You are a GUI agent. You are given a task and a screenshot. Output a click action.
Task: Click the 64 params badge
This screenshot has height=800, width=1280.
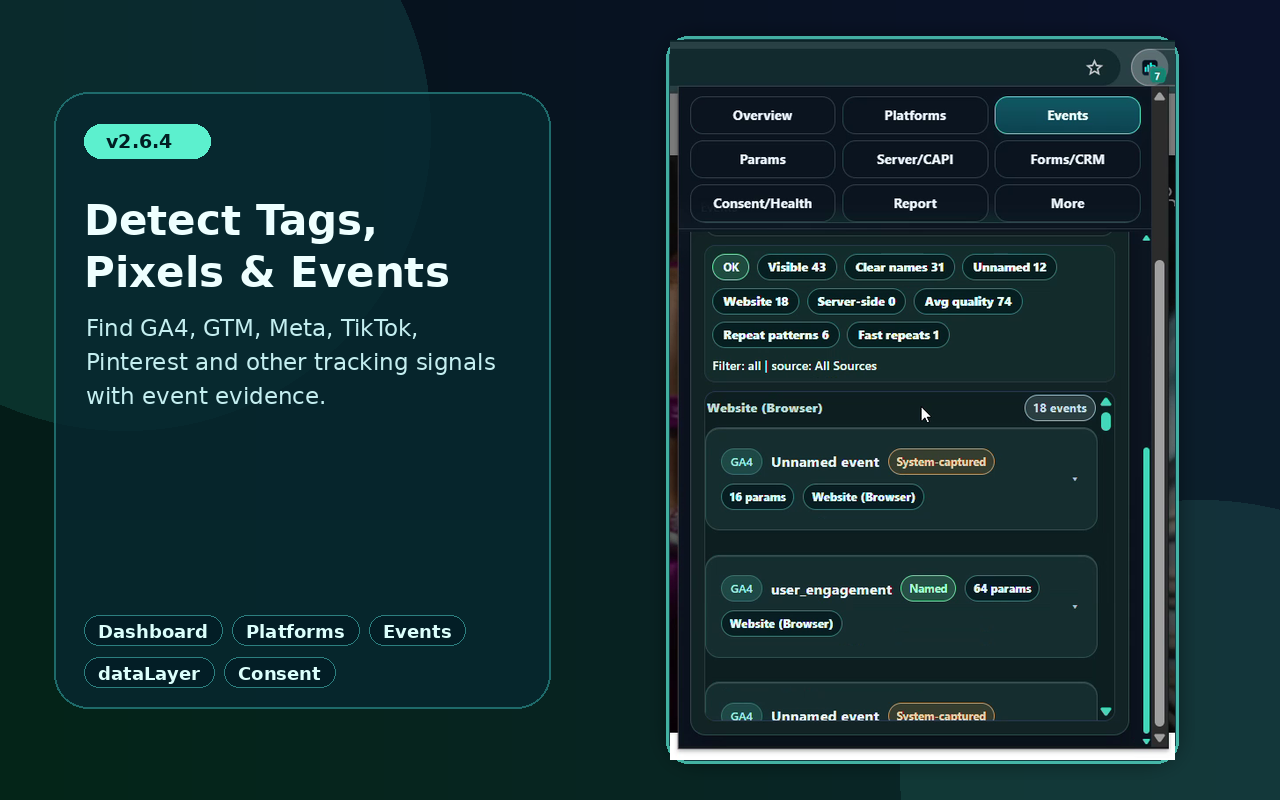(x=1002, y=589)
